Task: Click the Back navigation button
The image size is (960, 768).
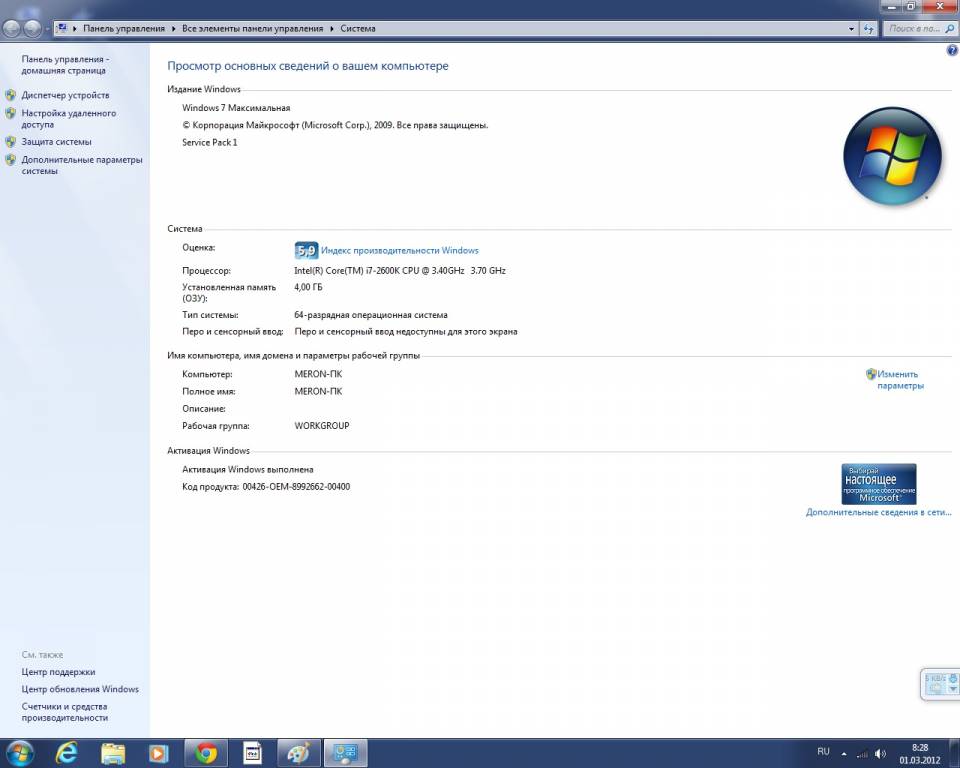Action: point(12,28)
